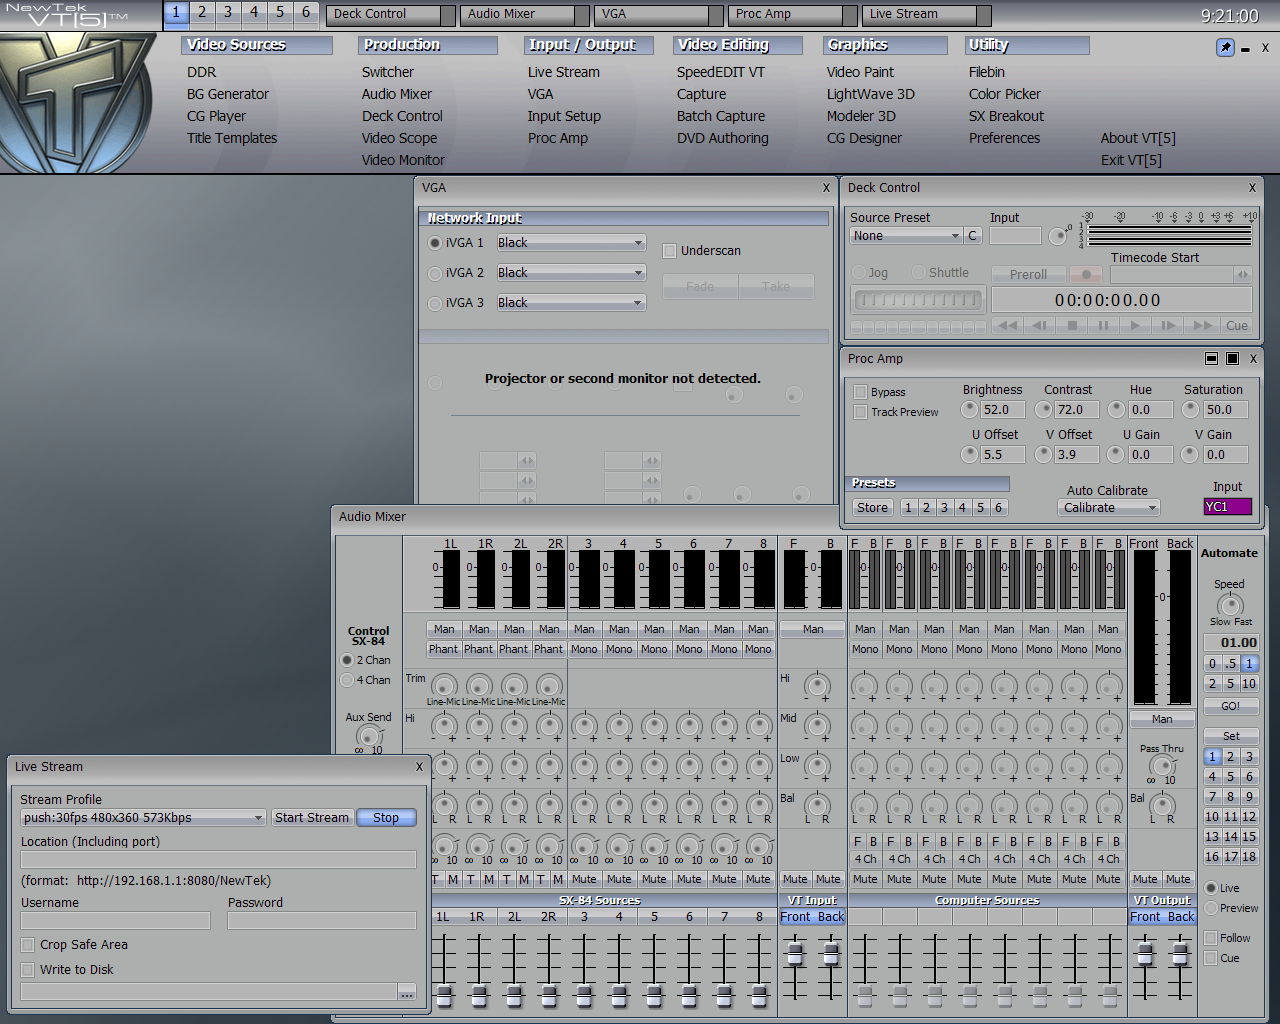1280x1024 pixels.
Task: Toggle the Follow checkbox in Audio Mixer
Action: point(1211,938)
